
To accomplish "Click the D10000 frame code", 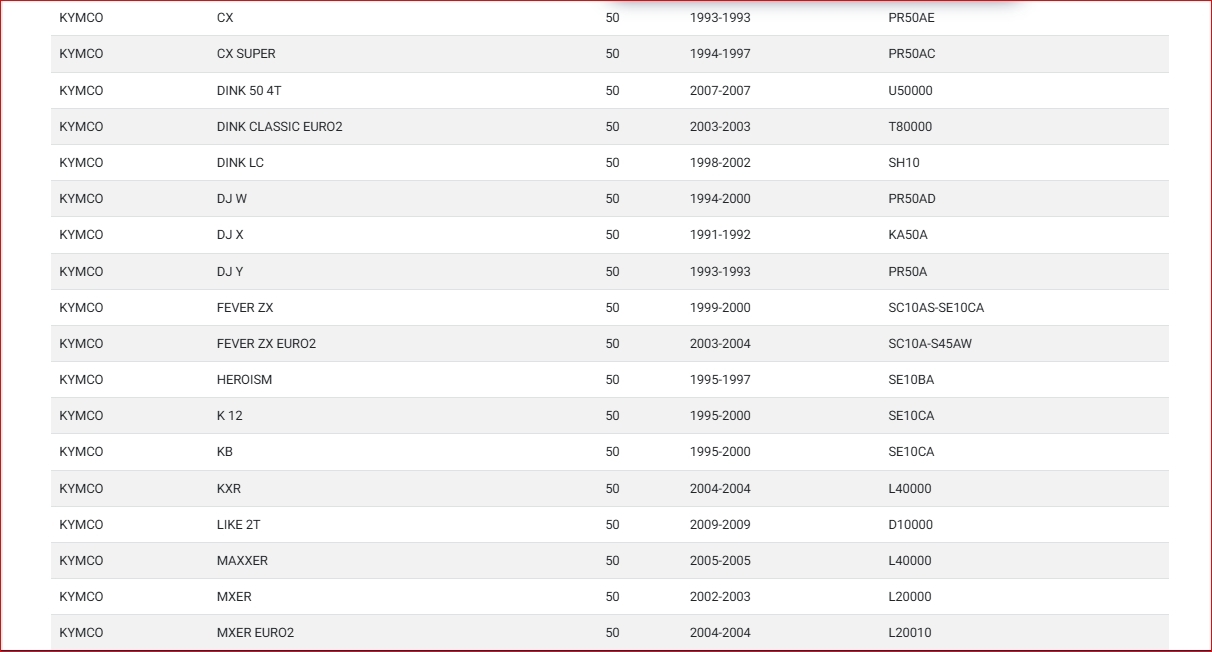I will (x=910, y=525).
